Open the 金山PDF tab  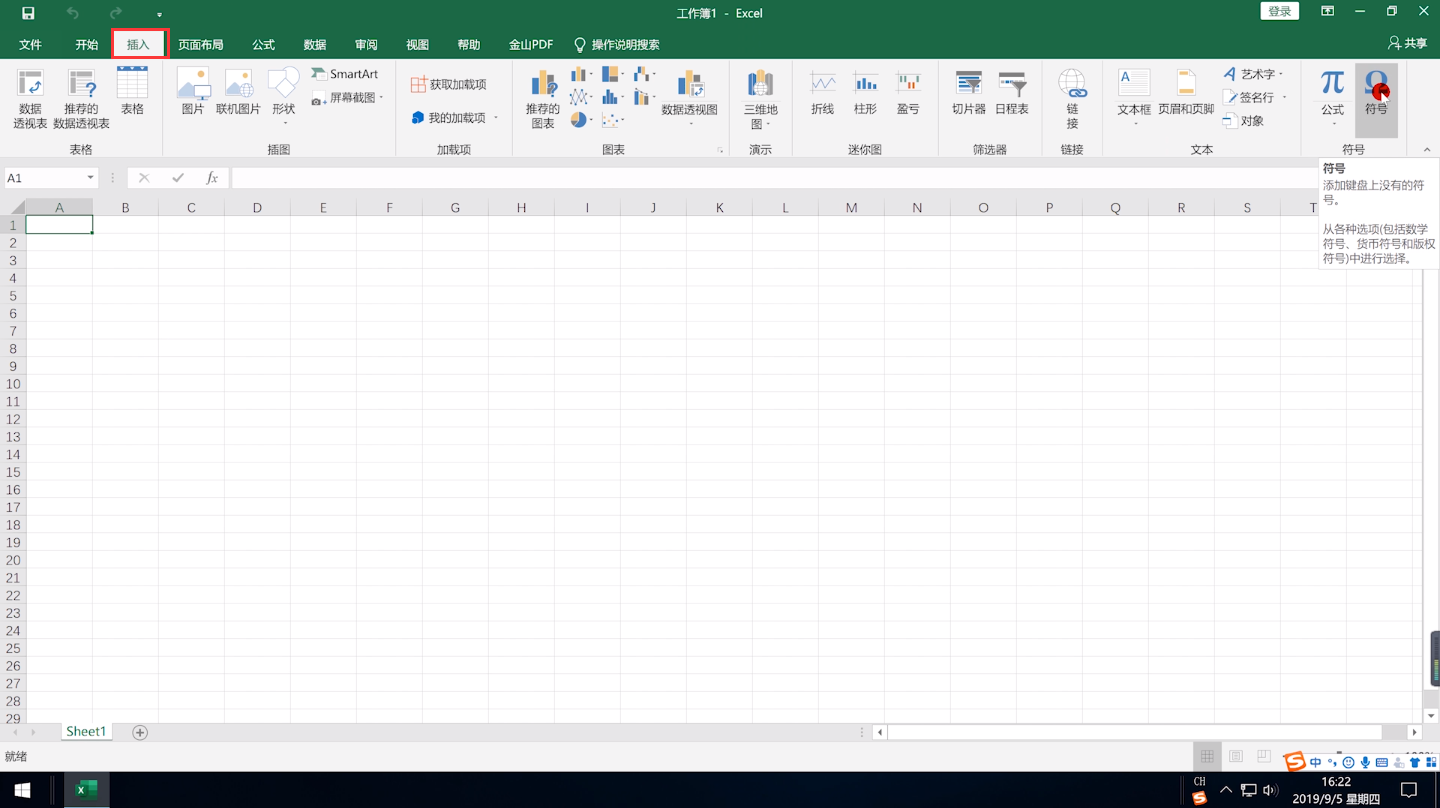(x=531, y=45)
